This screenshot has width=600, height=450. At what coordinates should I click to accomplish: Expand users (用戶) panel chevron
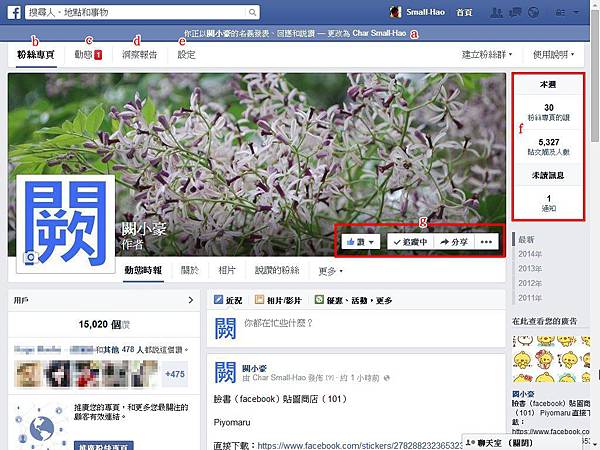point(191,300)
